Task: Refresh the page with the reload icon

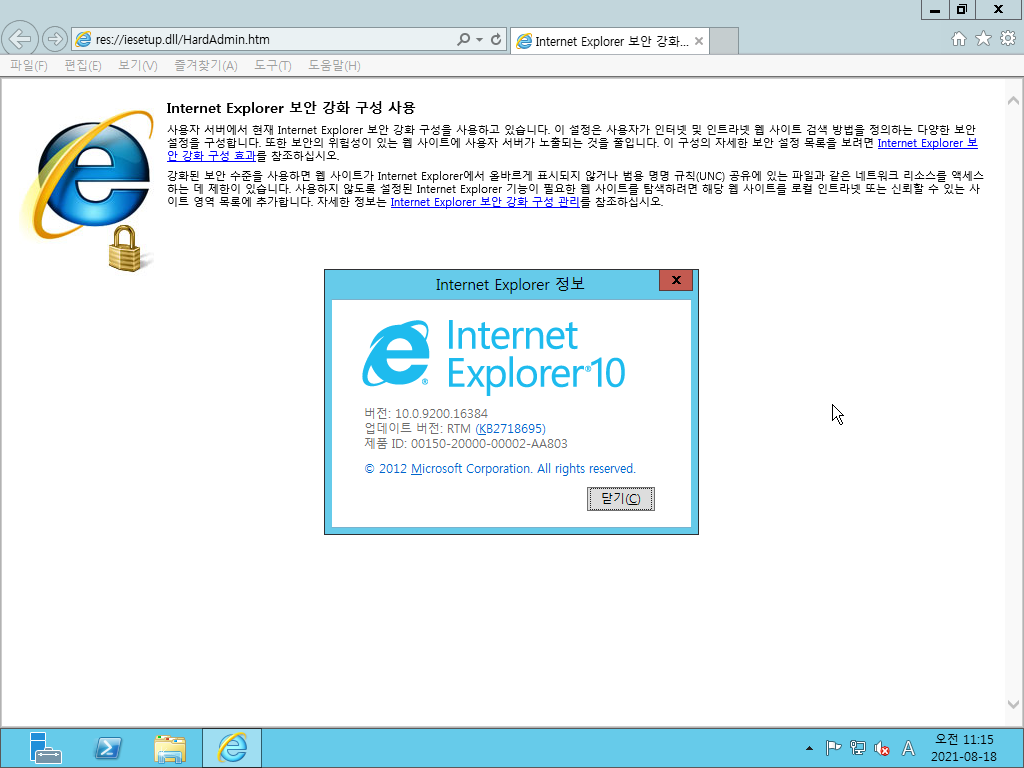Action: pos(496,39)
